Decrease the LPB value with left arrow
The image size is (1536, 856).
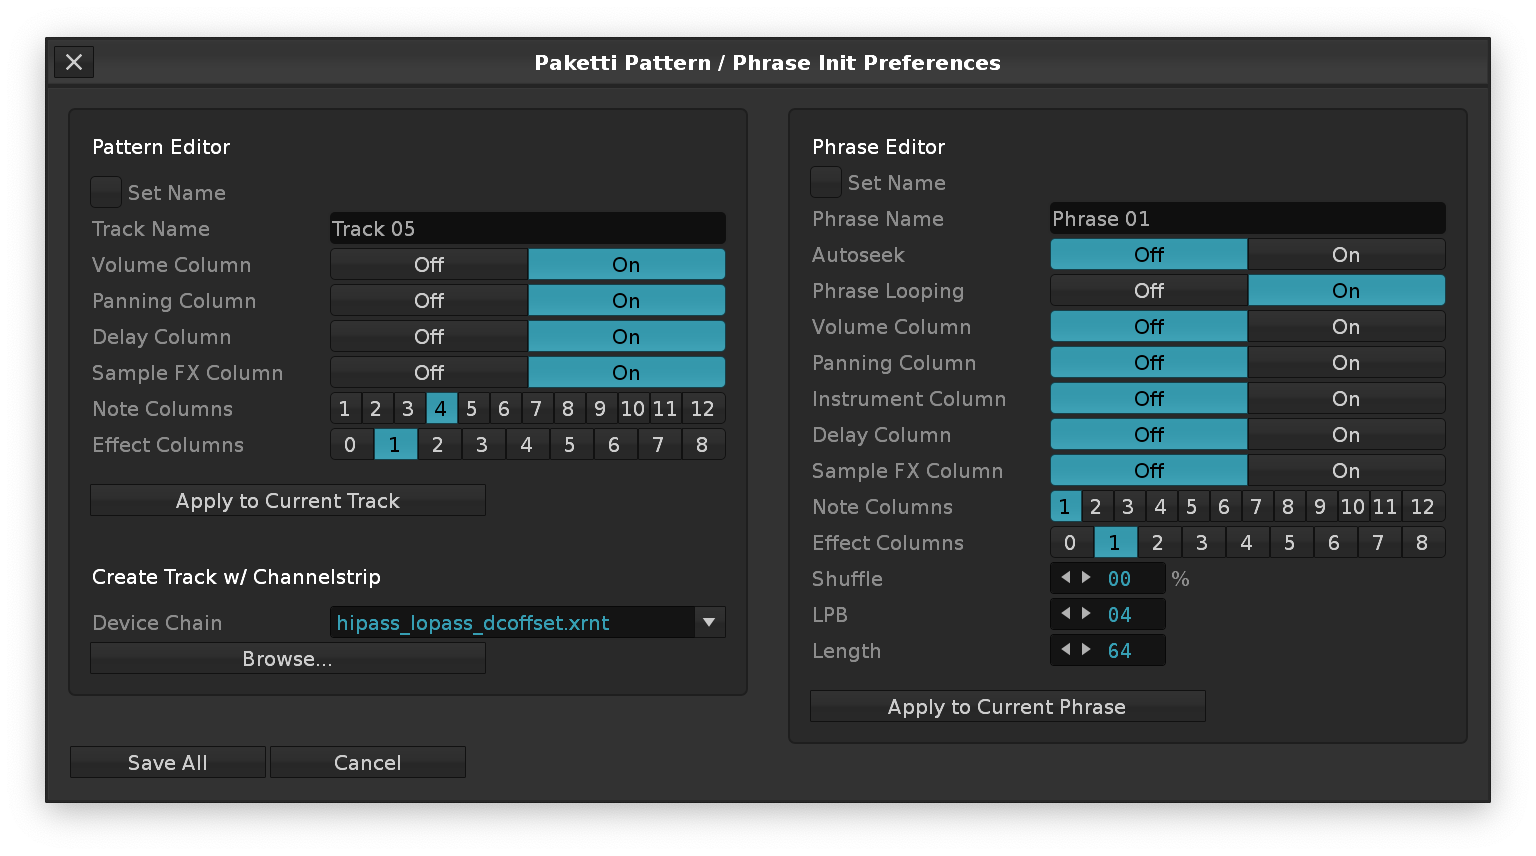(x=1065, y=614)
